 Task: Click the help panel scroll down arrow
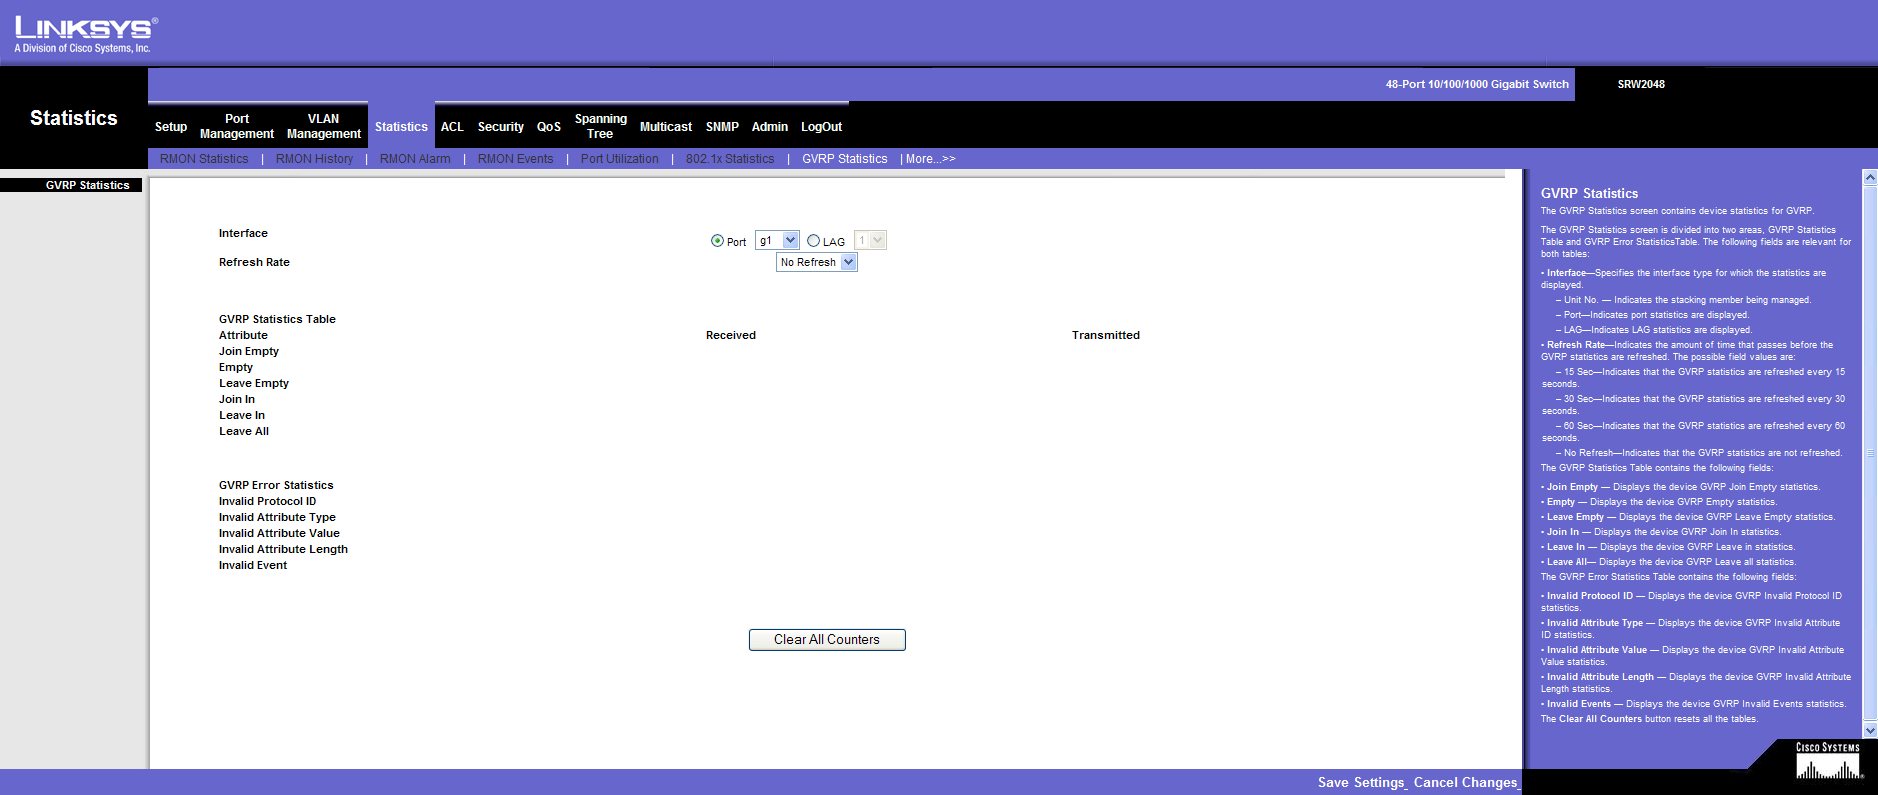pyautogui.click(x=1869, y=731)
